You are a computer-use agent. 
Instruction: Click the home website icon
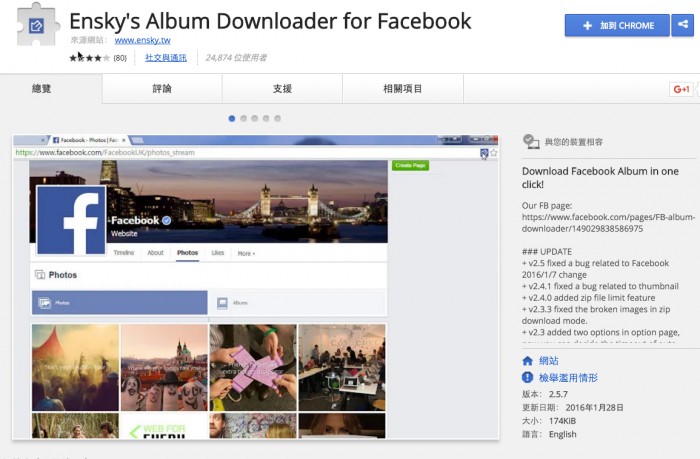tap(527, 361)
